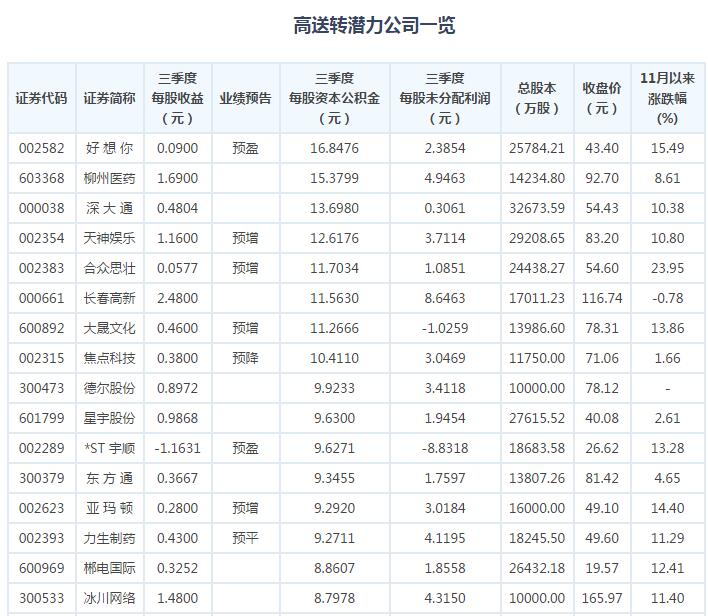Click the 三季度每股资本公积金 column header
This screenshot has width=708, height=616.
point(334,98)
